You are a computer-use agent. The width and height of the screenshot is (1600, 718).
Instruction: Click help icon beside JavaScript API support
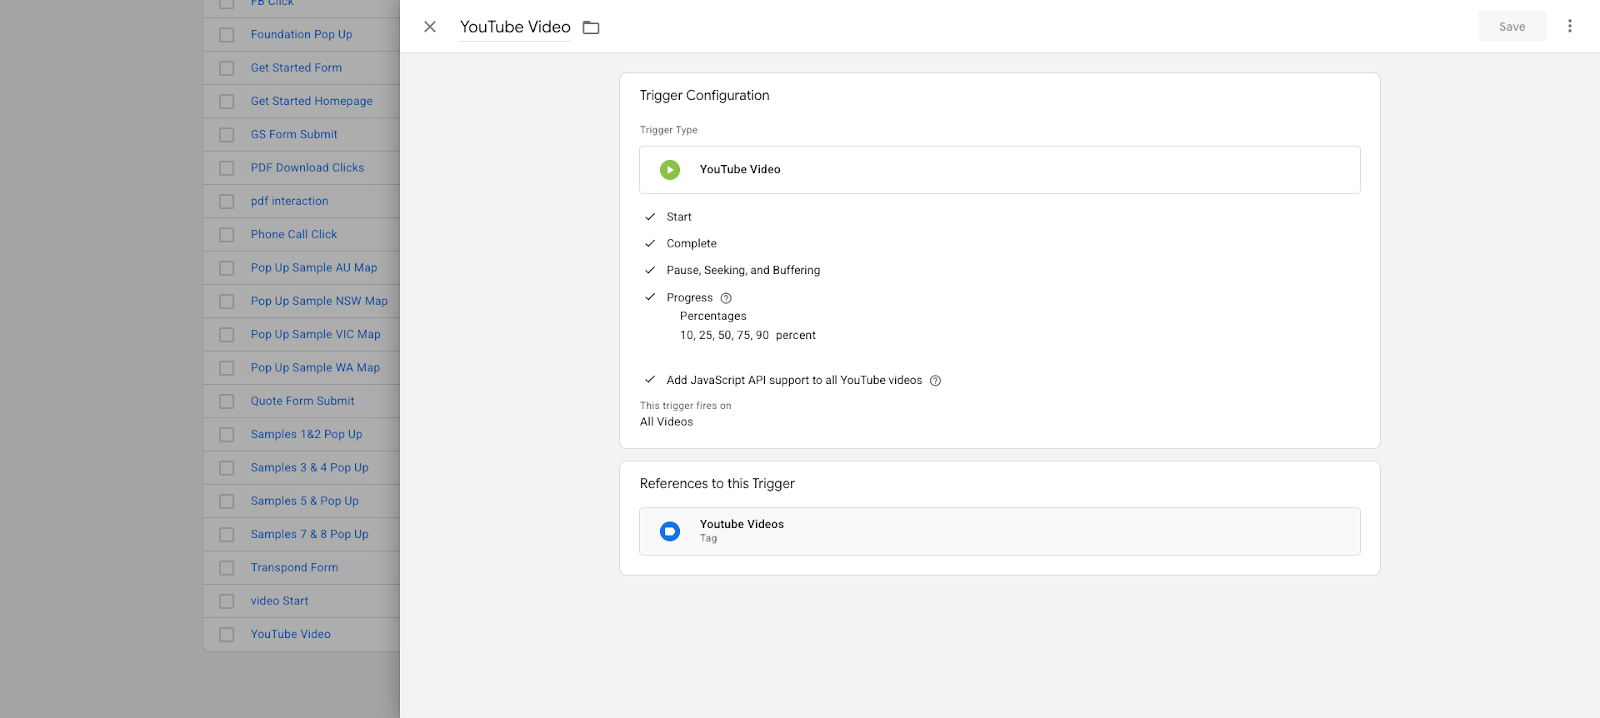(x=936, y=381)
